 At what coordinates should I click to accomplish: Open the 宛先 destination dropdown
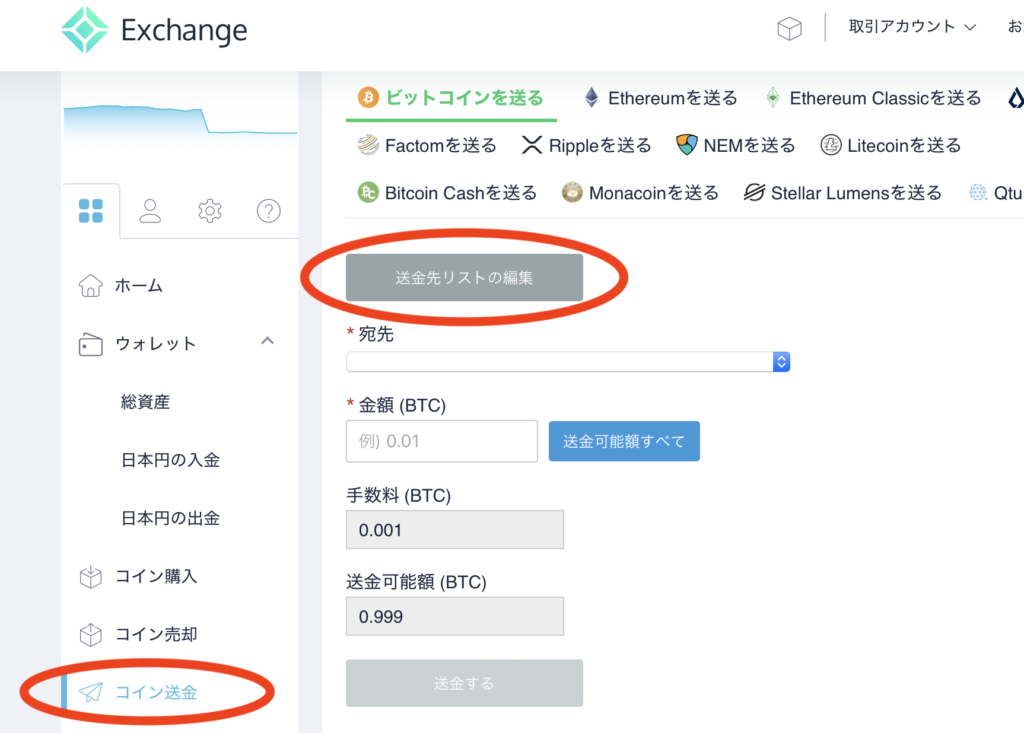pyautogui.click(x=568, y=362)
